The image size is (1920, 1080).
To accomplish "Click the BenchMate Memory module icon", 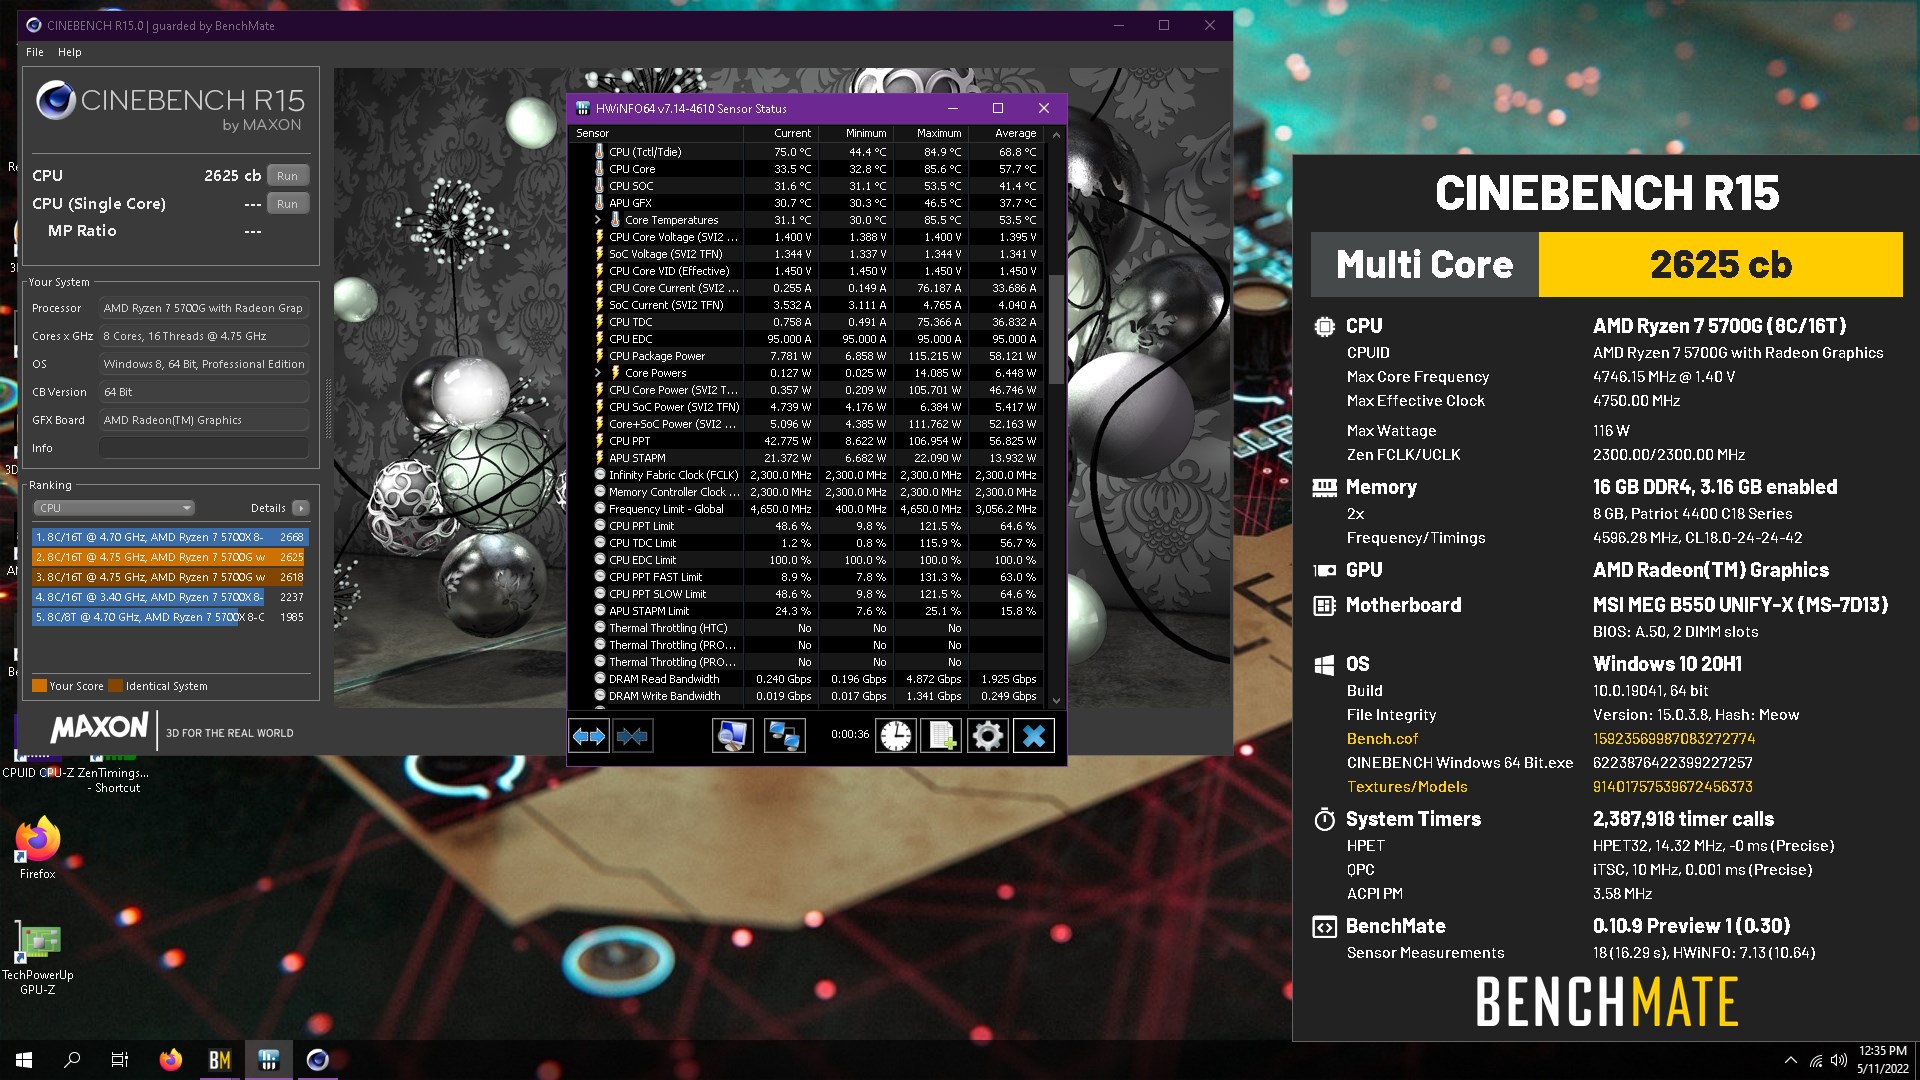I will click(x=1324, y=487).
